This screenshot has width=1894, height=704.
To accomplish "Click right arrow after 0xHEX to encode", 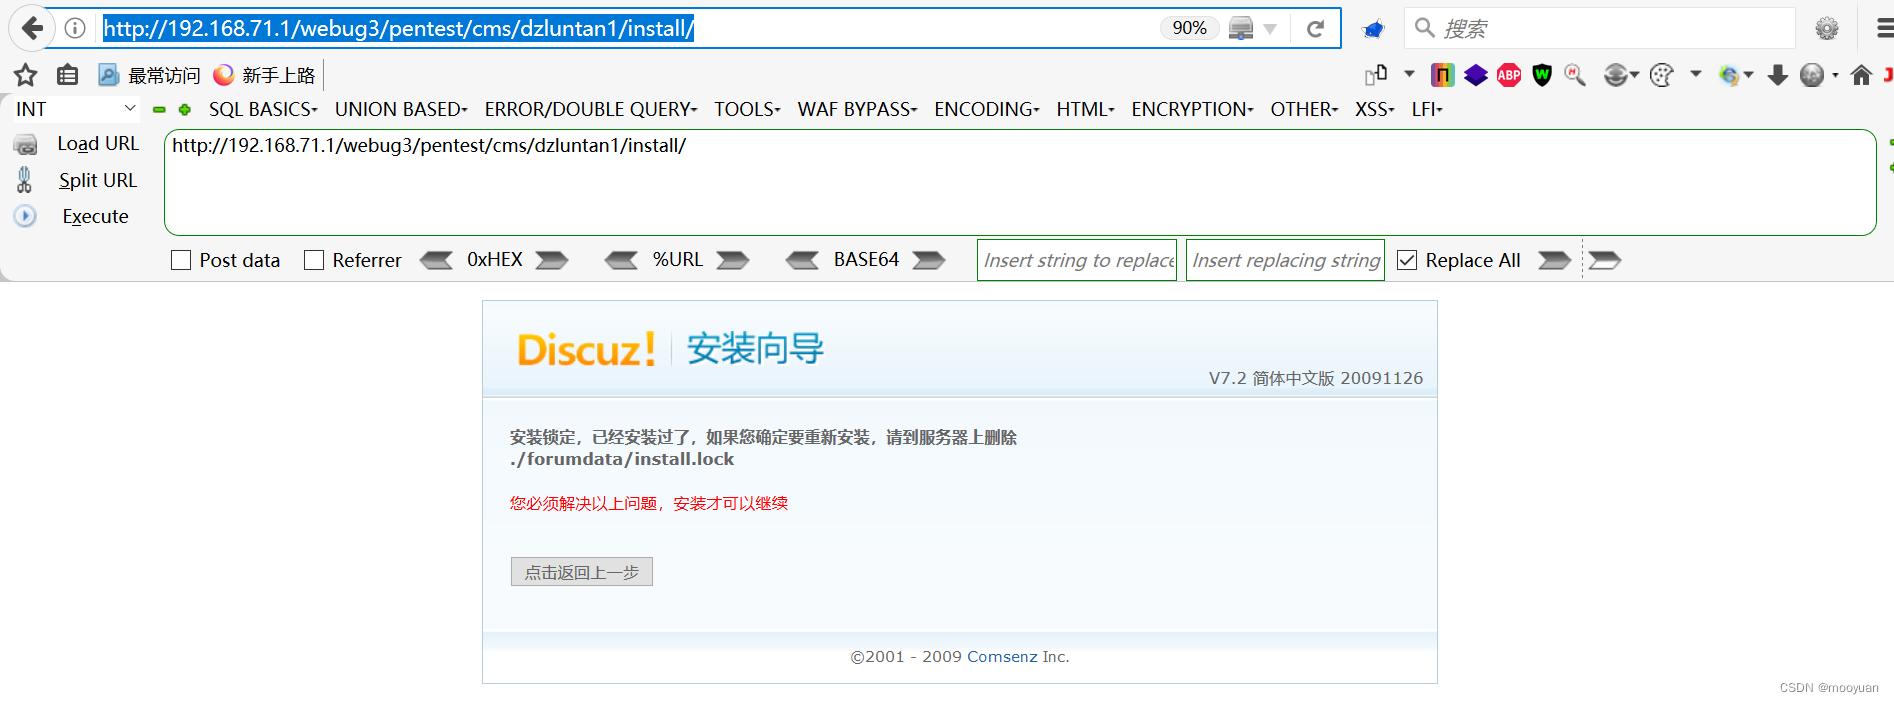I will pyautogui.click(x=552, y=260).
